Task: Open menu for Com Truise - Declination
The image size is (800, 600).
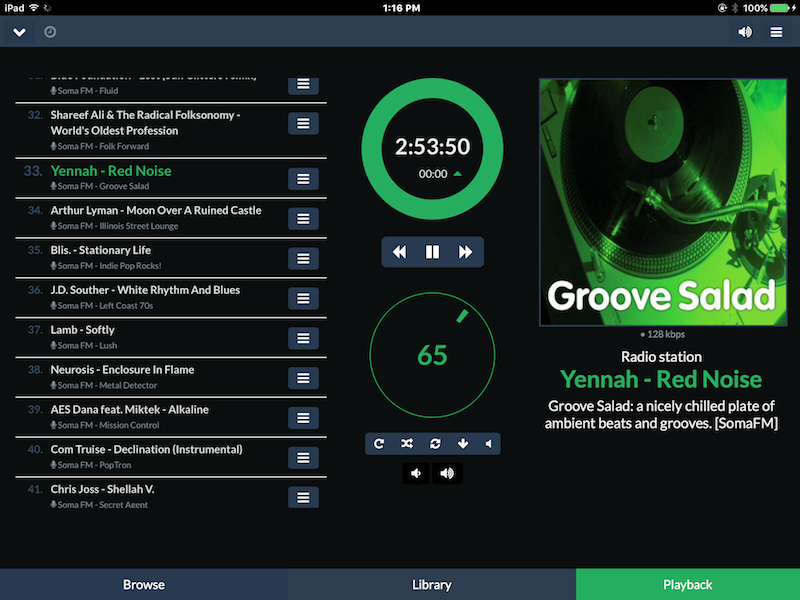Action: [x=303, y=457]
